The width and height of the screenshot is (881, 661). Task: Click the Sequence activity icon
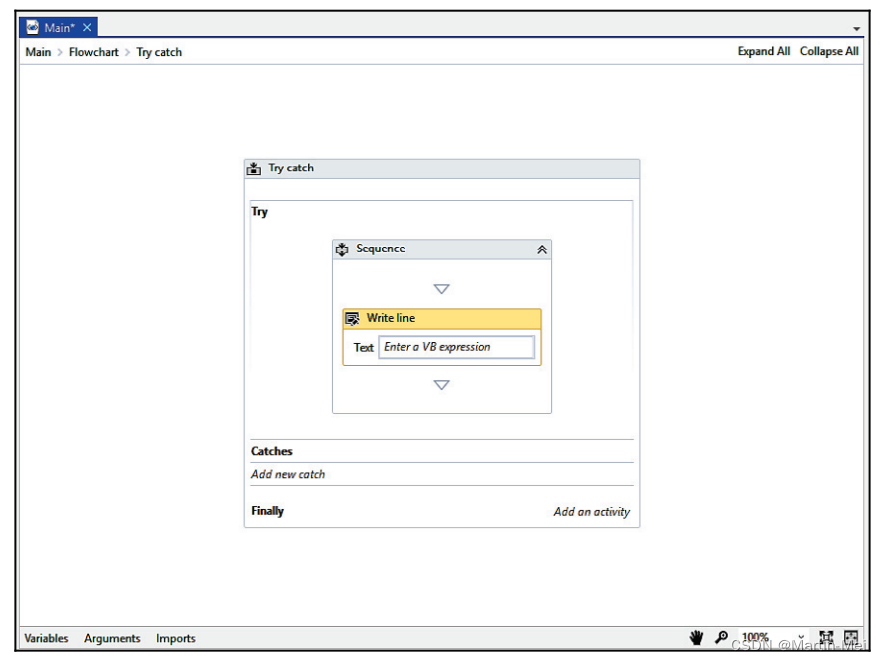click(342, 249)
